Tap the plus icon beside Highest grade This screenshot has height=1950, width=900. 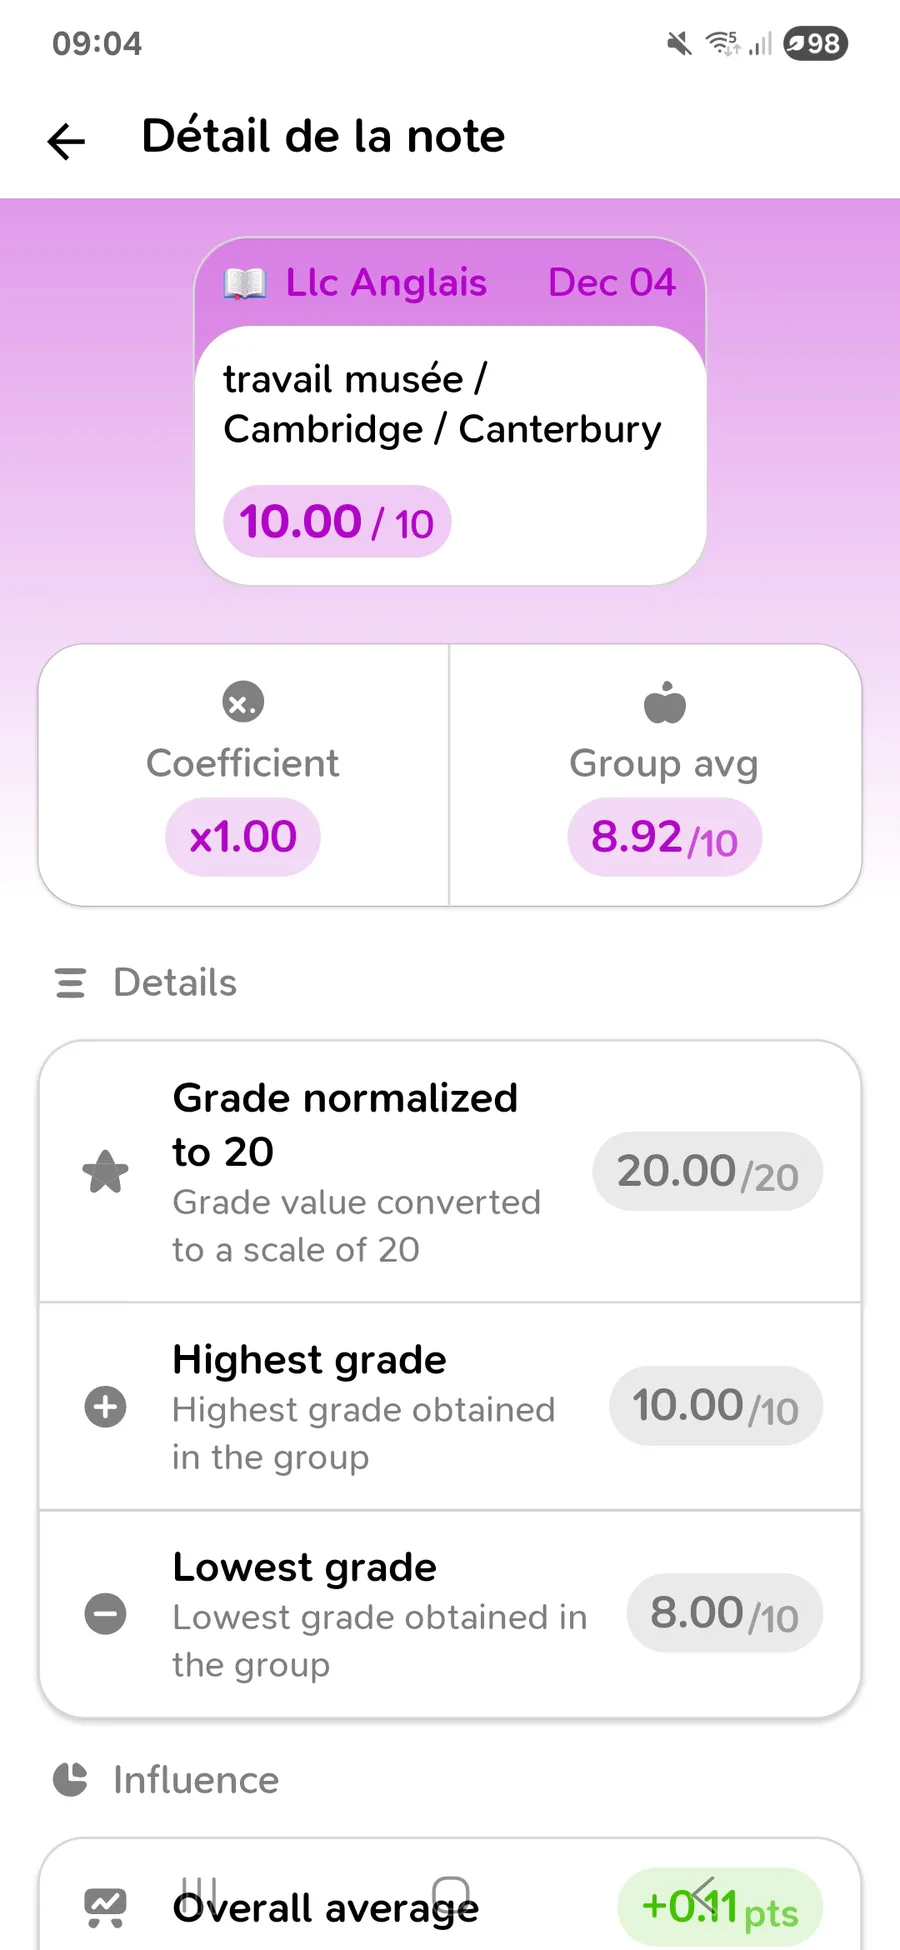105,1407
